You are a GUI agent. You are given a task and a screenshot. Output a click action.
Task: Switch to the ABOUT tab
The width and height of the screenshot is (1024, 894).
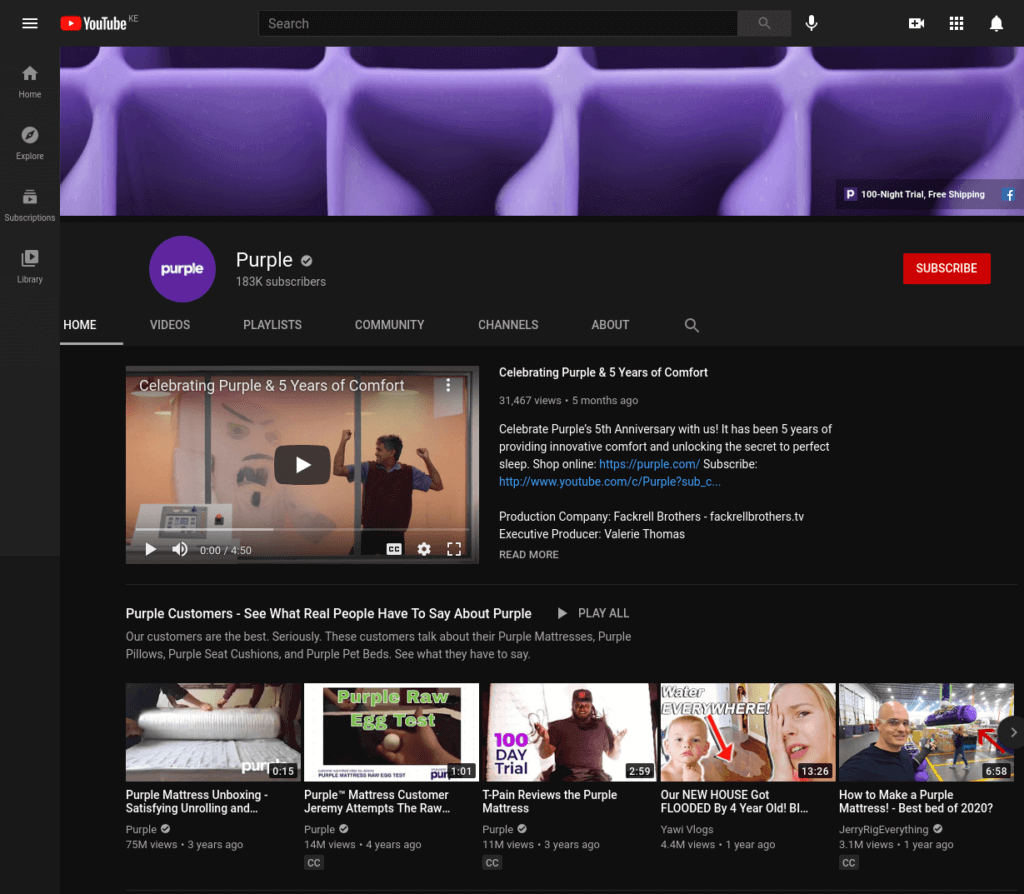pos(610,325)
